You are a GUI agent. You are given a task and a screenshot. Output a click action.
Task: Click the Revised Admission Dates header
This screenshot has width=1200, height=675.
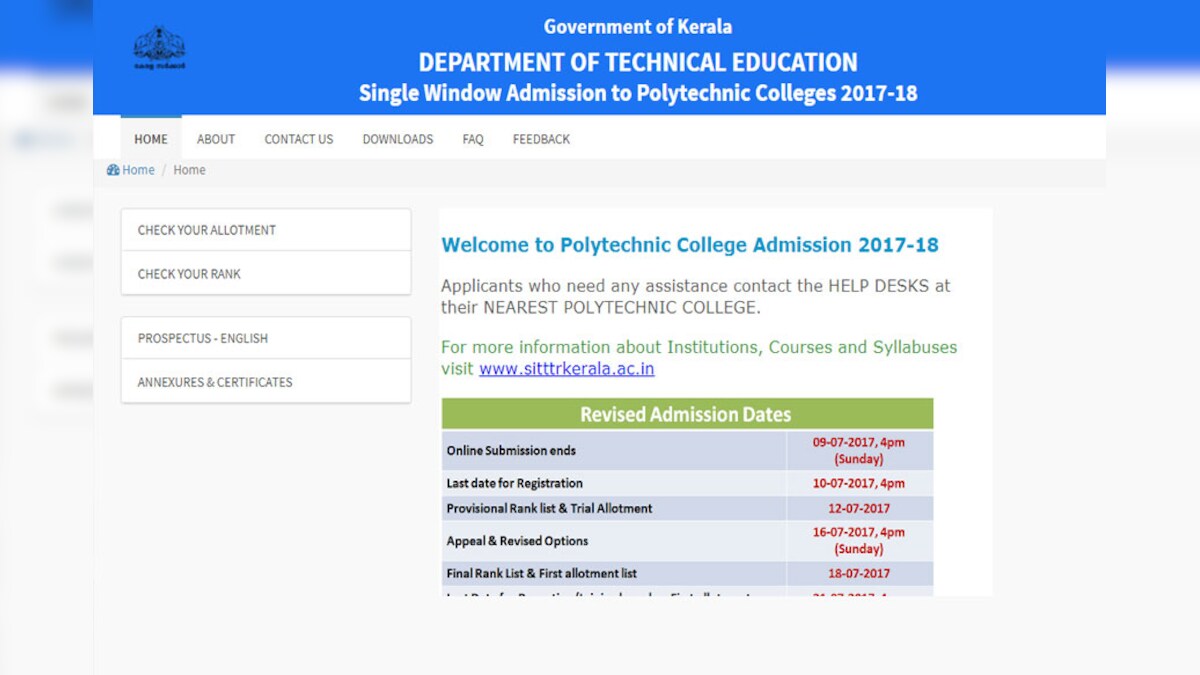tap(687, 413)
